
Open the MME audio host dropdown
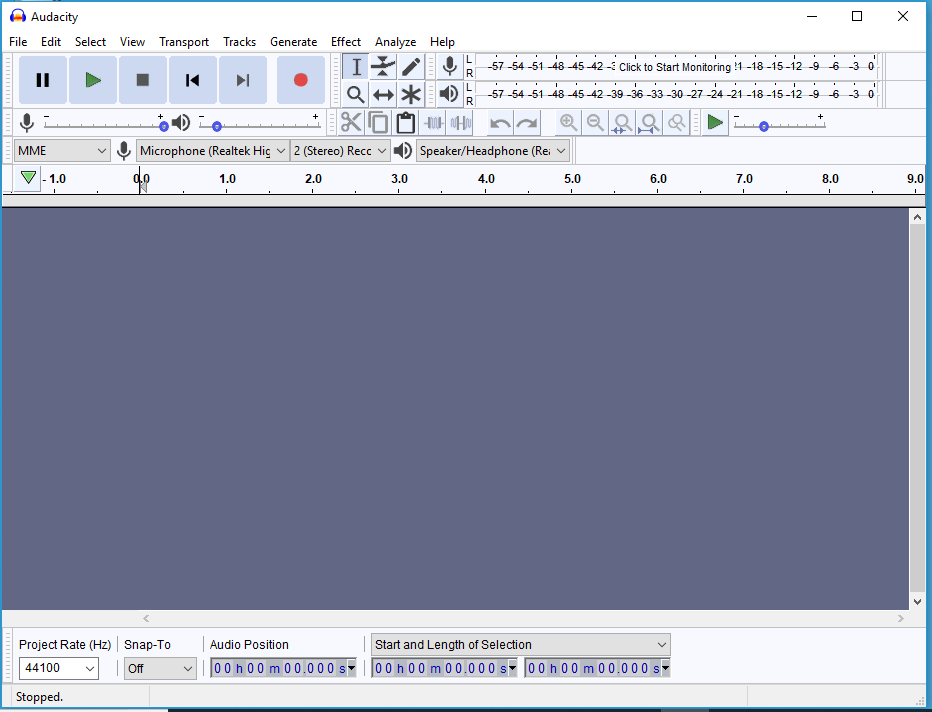[62, 151]
